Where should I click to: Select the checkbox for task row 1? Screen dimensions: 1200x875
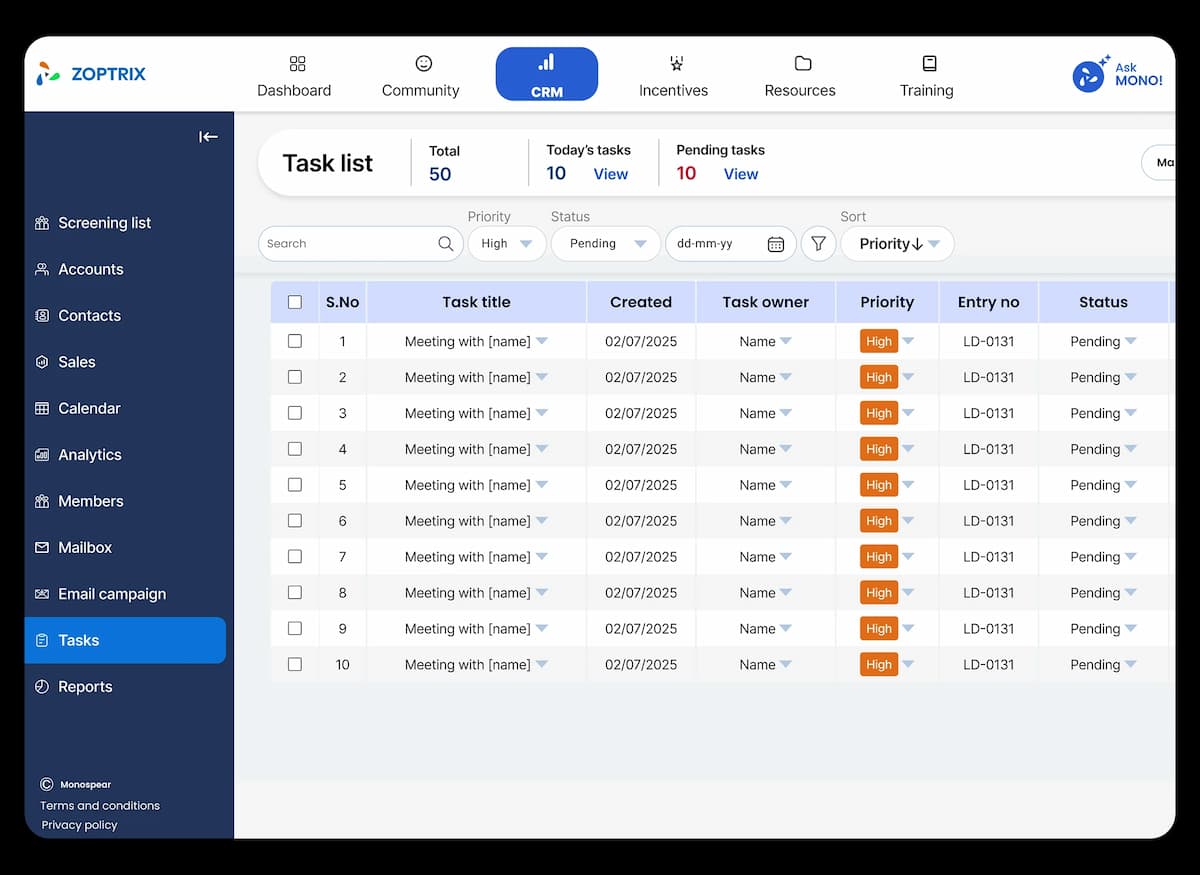pos(295,341)
